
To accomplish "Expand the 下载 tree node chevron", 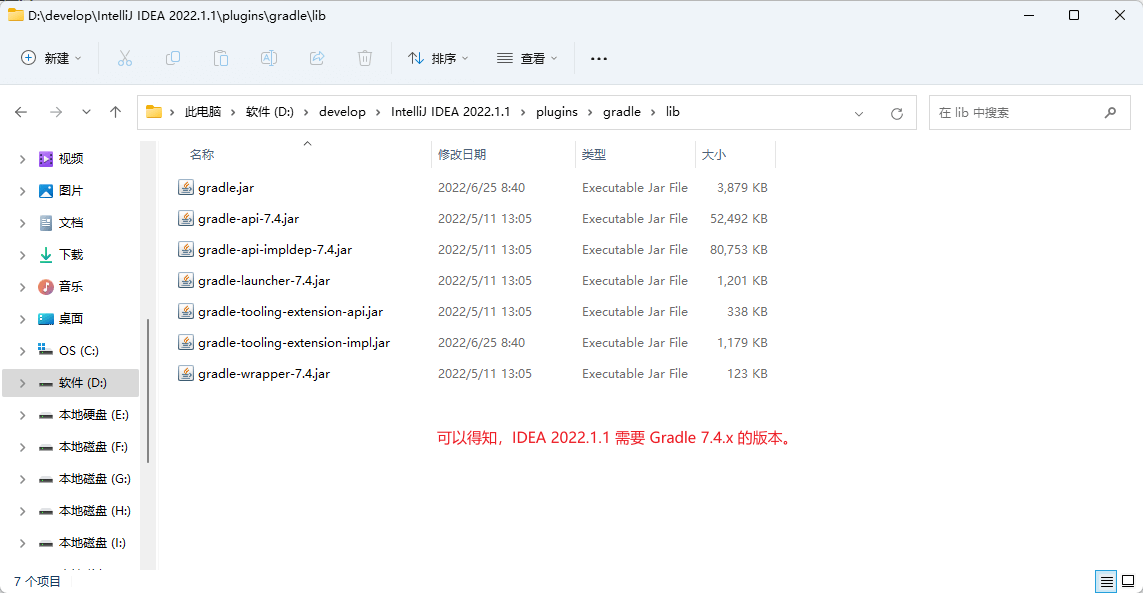I will point(23,255).
